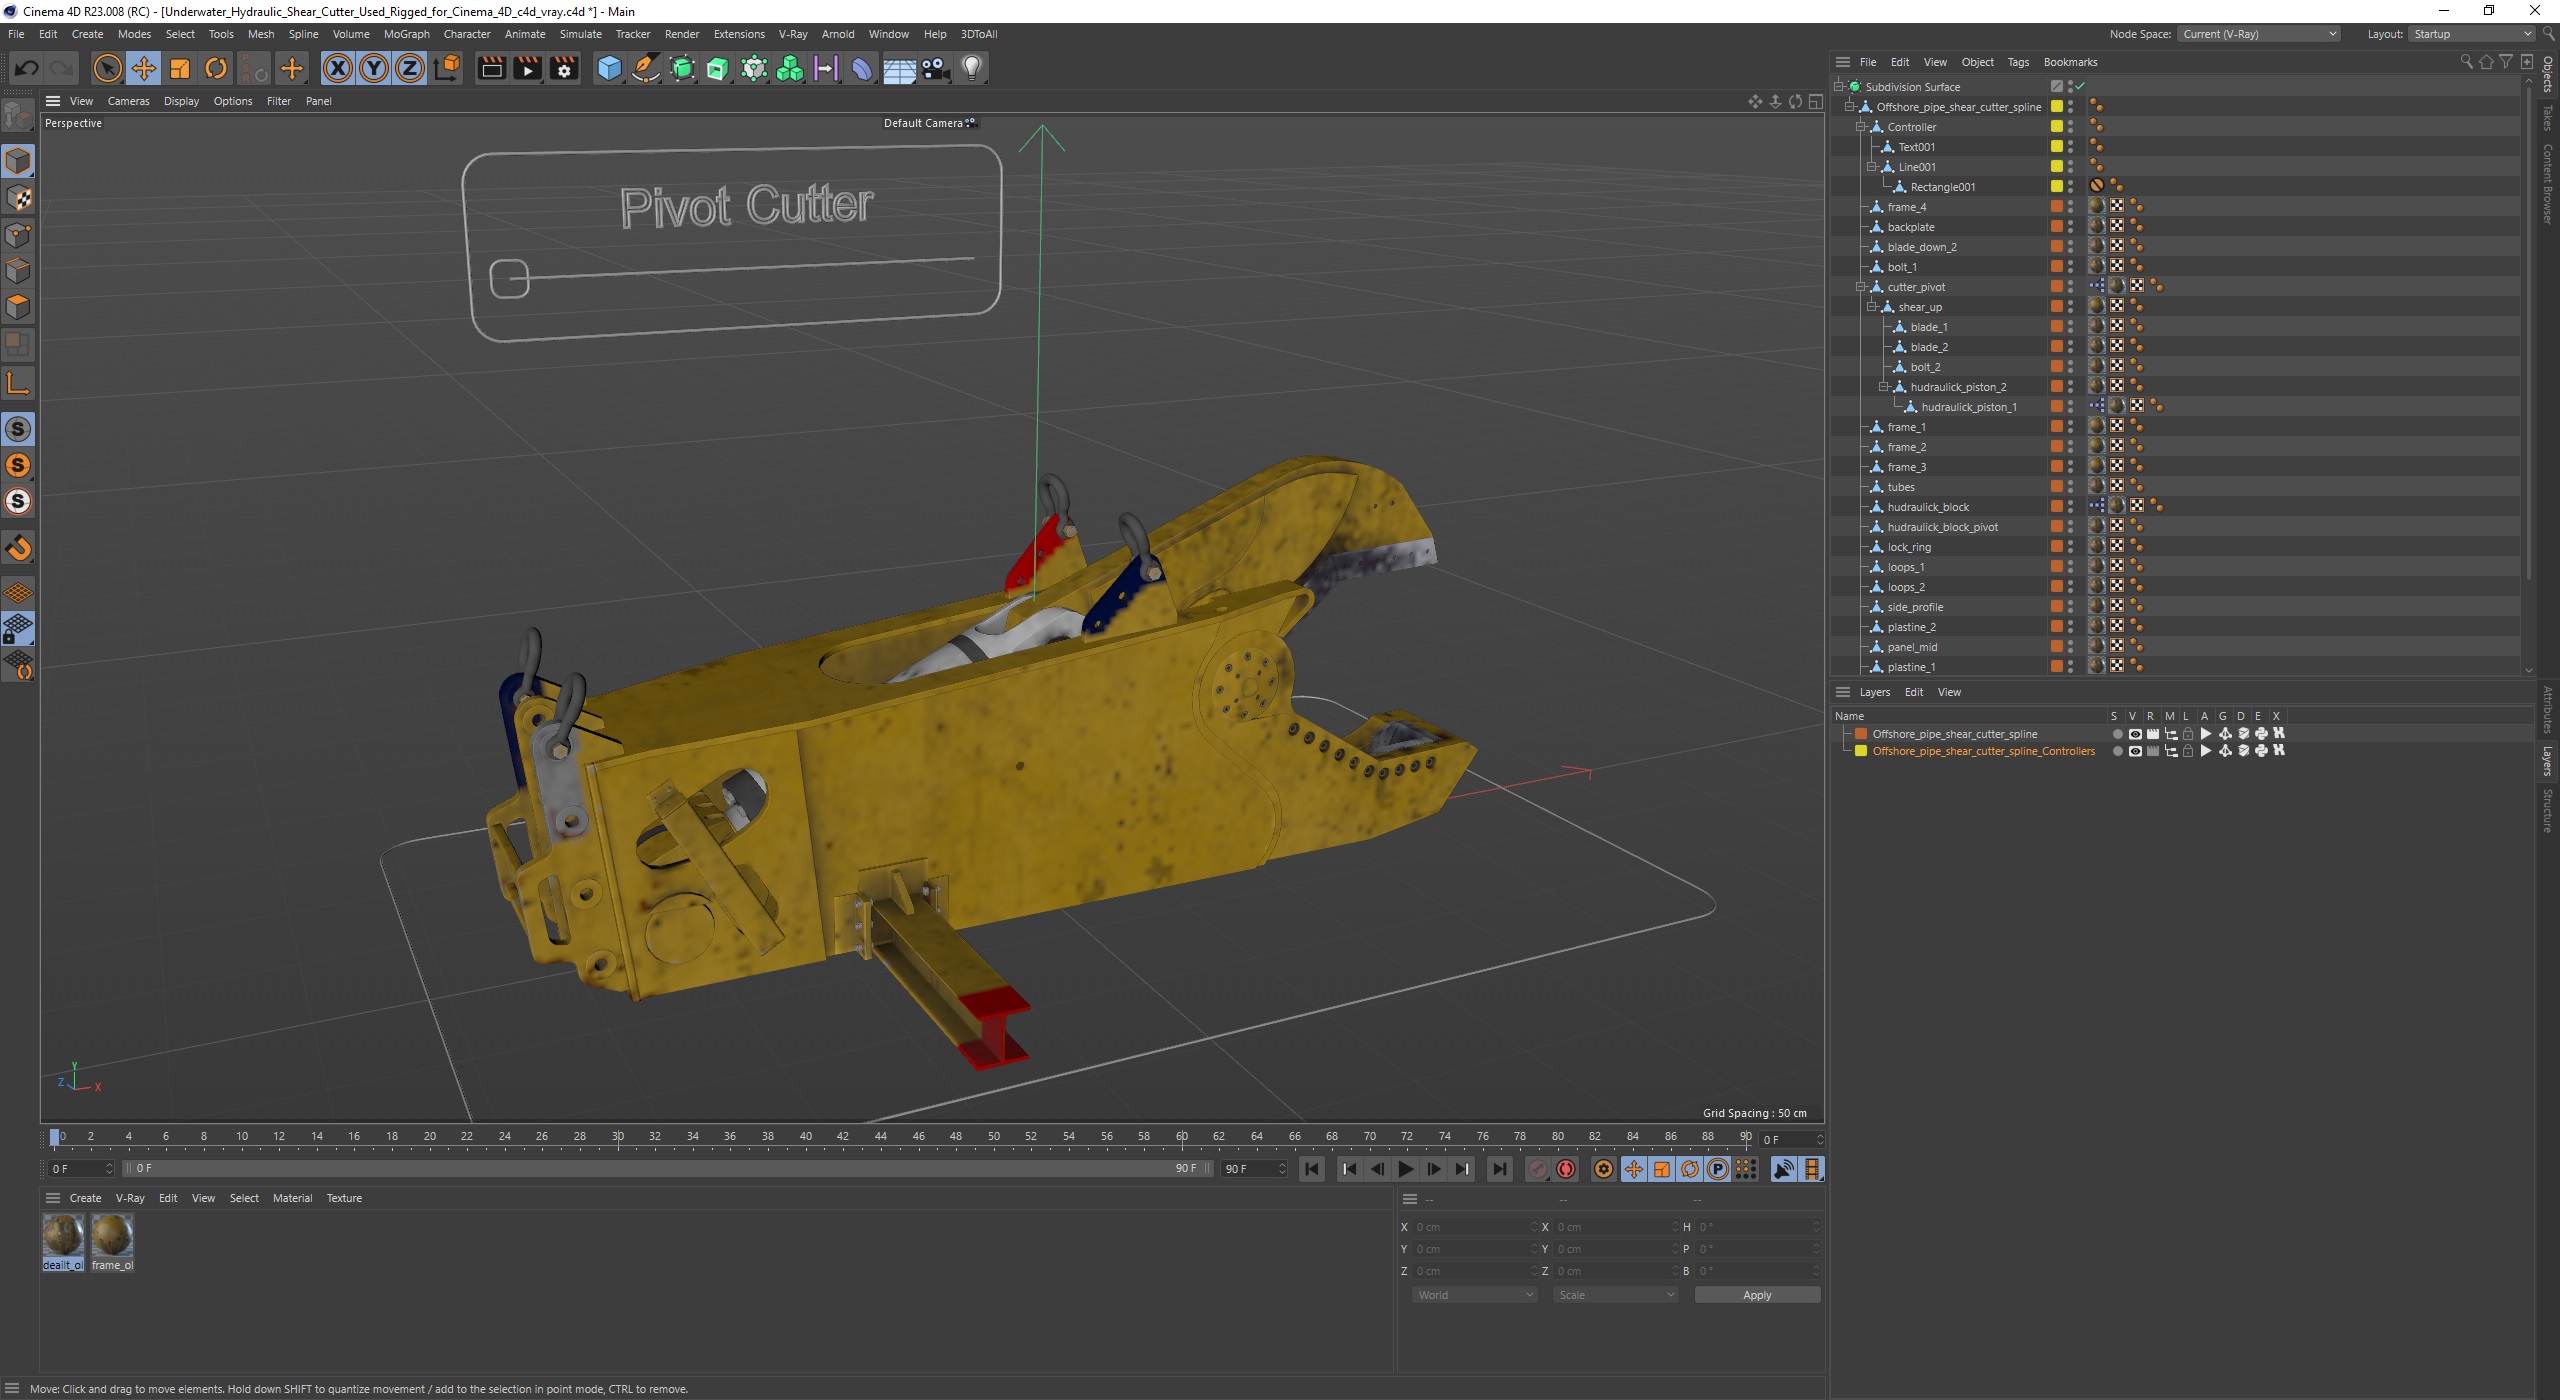
Task: Open Object Manager Tags menu
Action: click(x=2018, y=62)
